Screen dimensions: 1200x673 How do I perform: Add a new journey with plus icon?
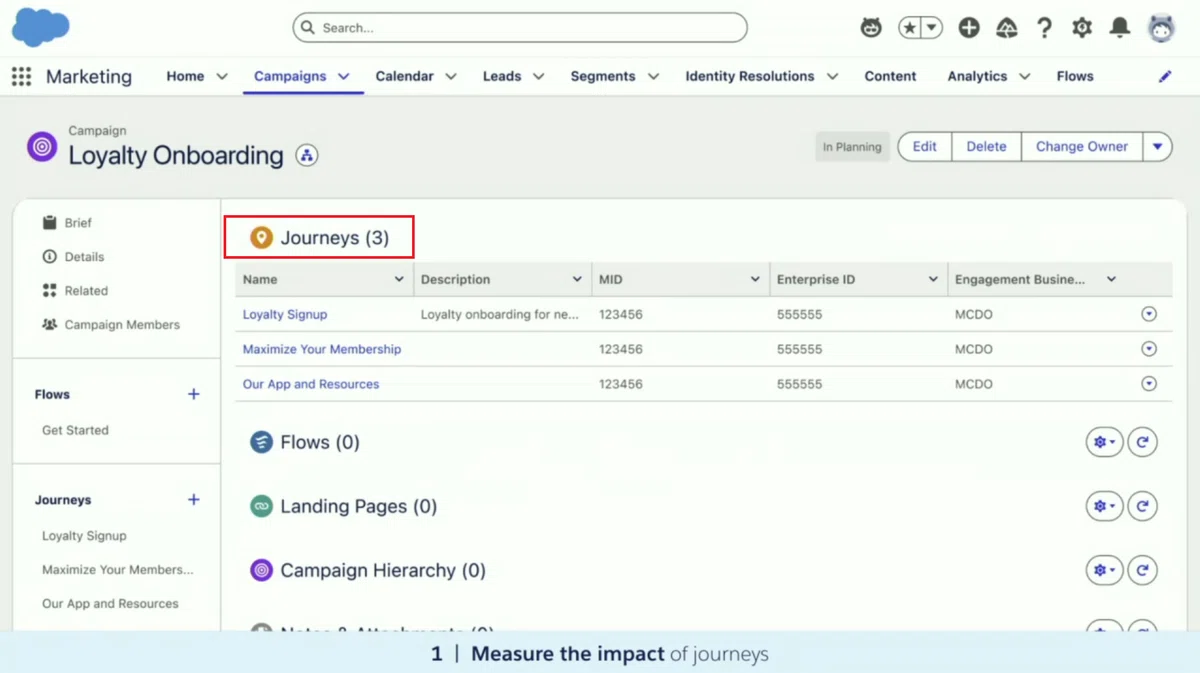(194, 499)
